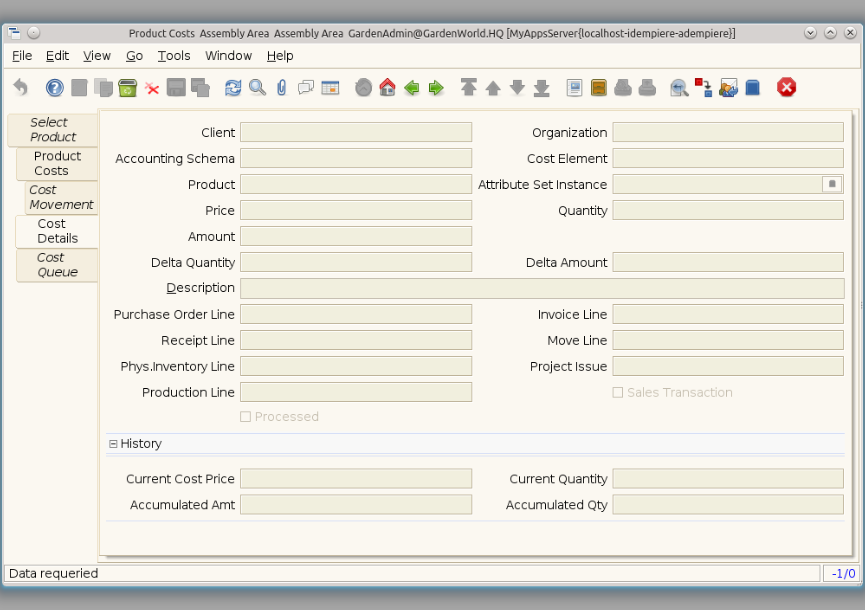Open the Help menu
The height and width of the screenshot is (610, 865).
point(280,56)
